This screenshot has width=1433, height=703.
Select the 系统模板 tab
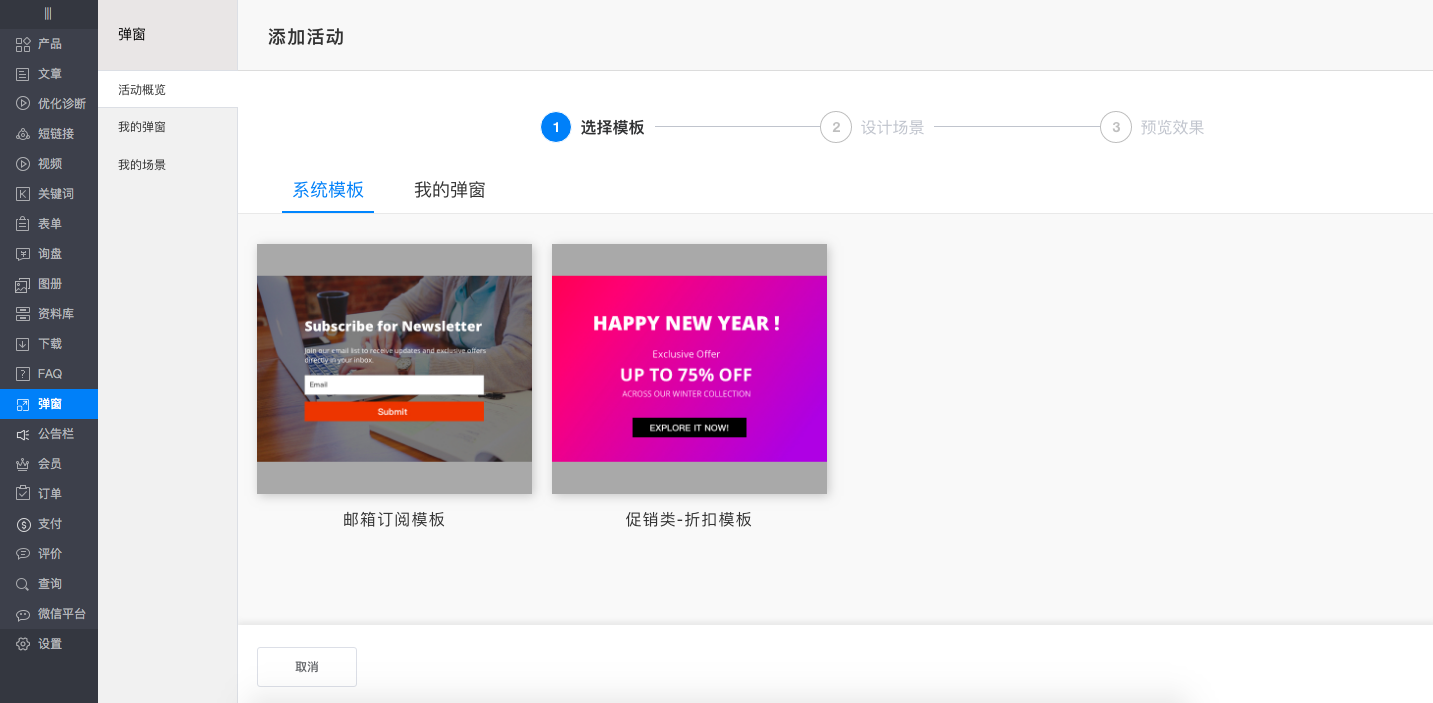(327, 190)
